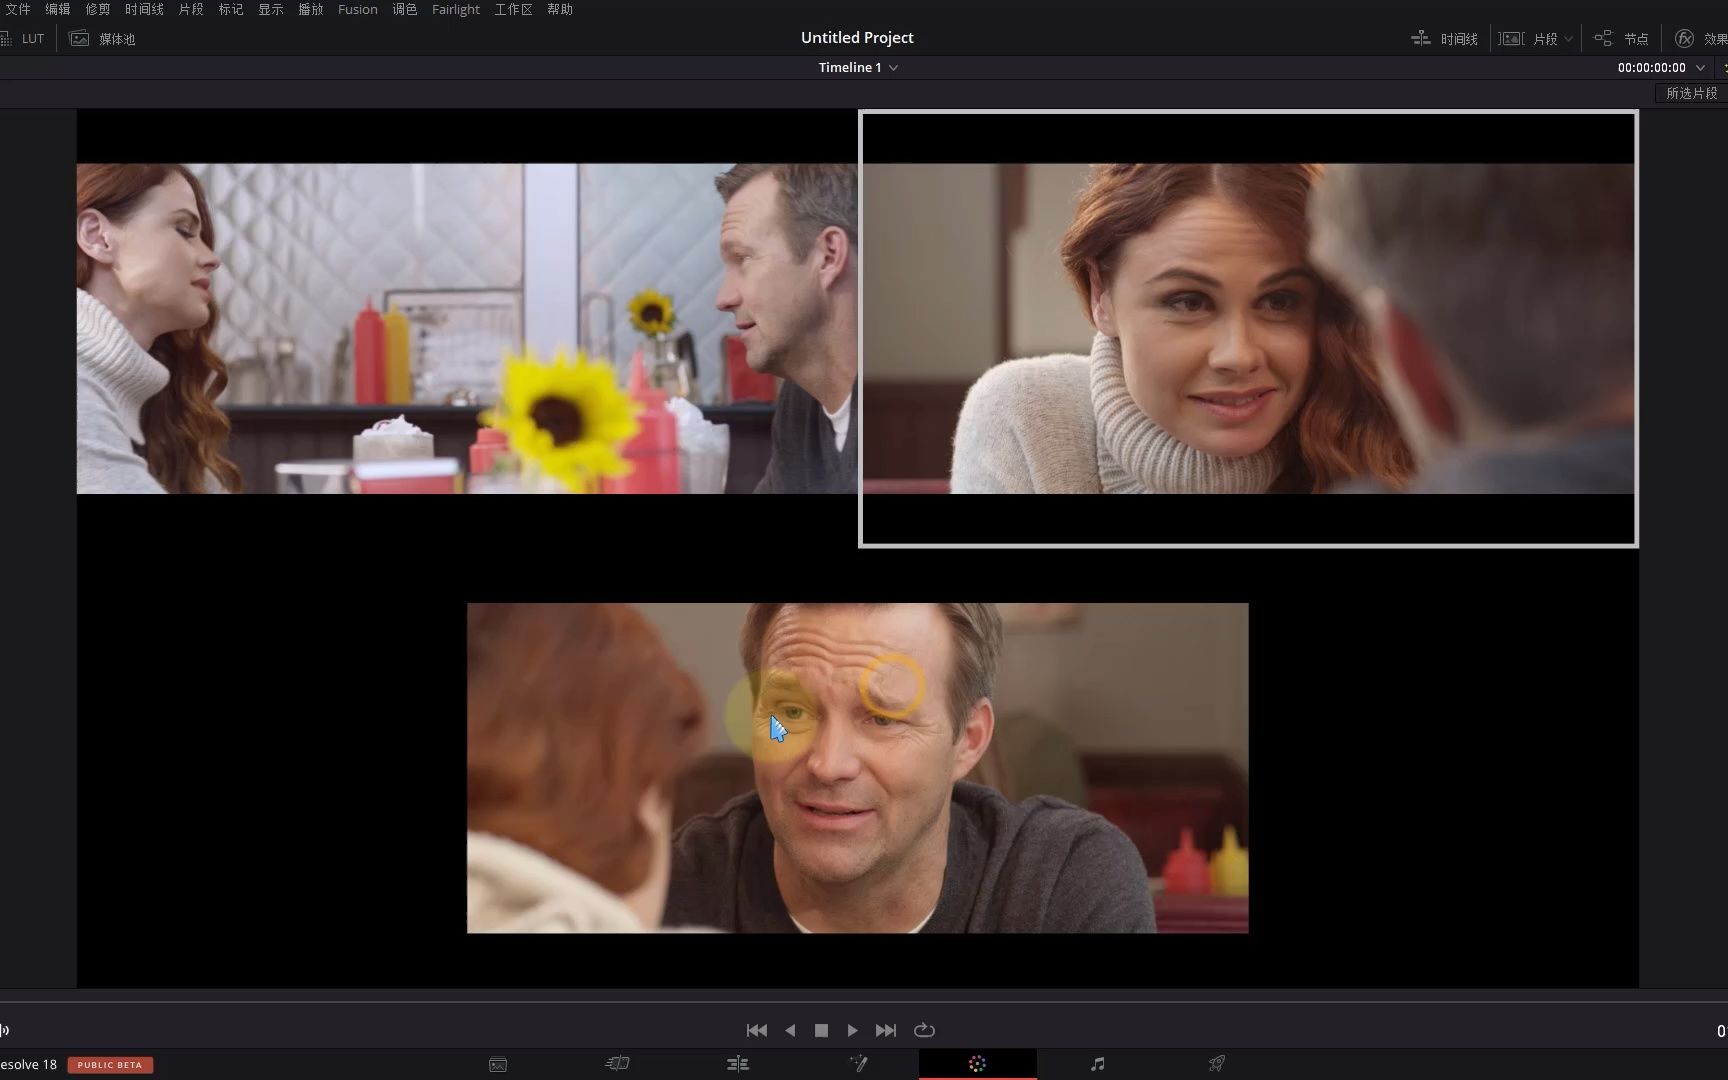Open the 工作区 (Workspace) menu
Image resolution: width=1728 pixels, height=1080 pixels.
click(x=513, y=9)
